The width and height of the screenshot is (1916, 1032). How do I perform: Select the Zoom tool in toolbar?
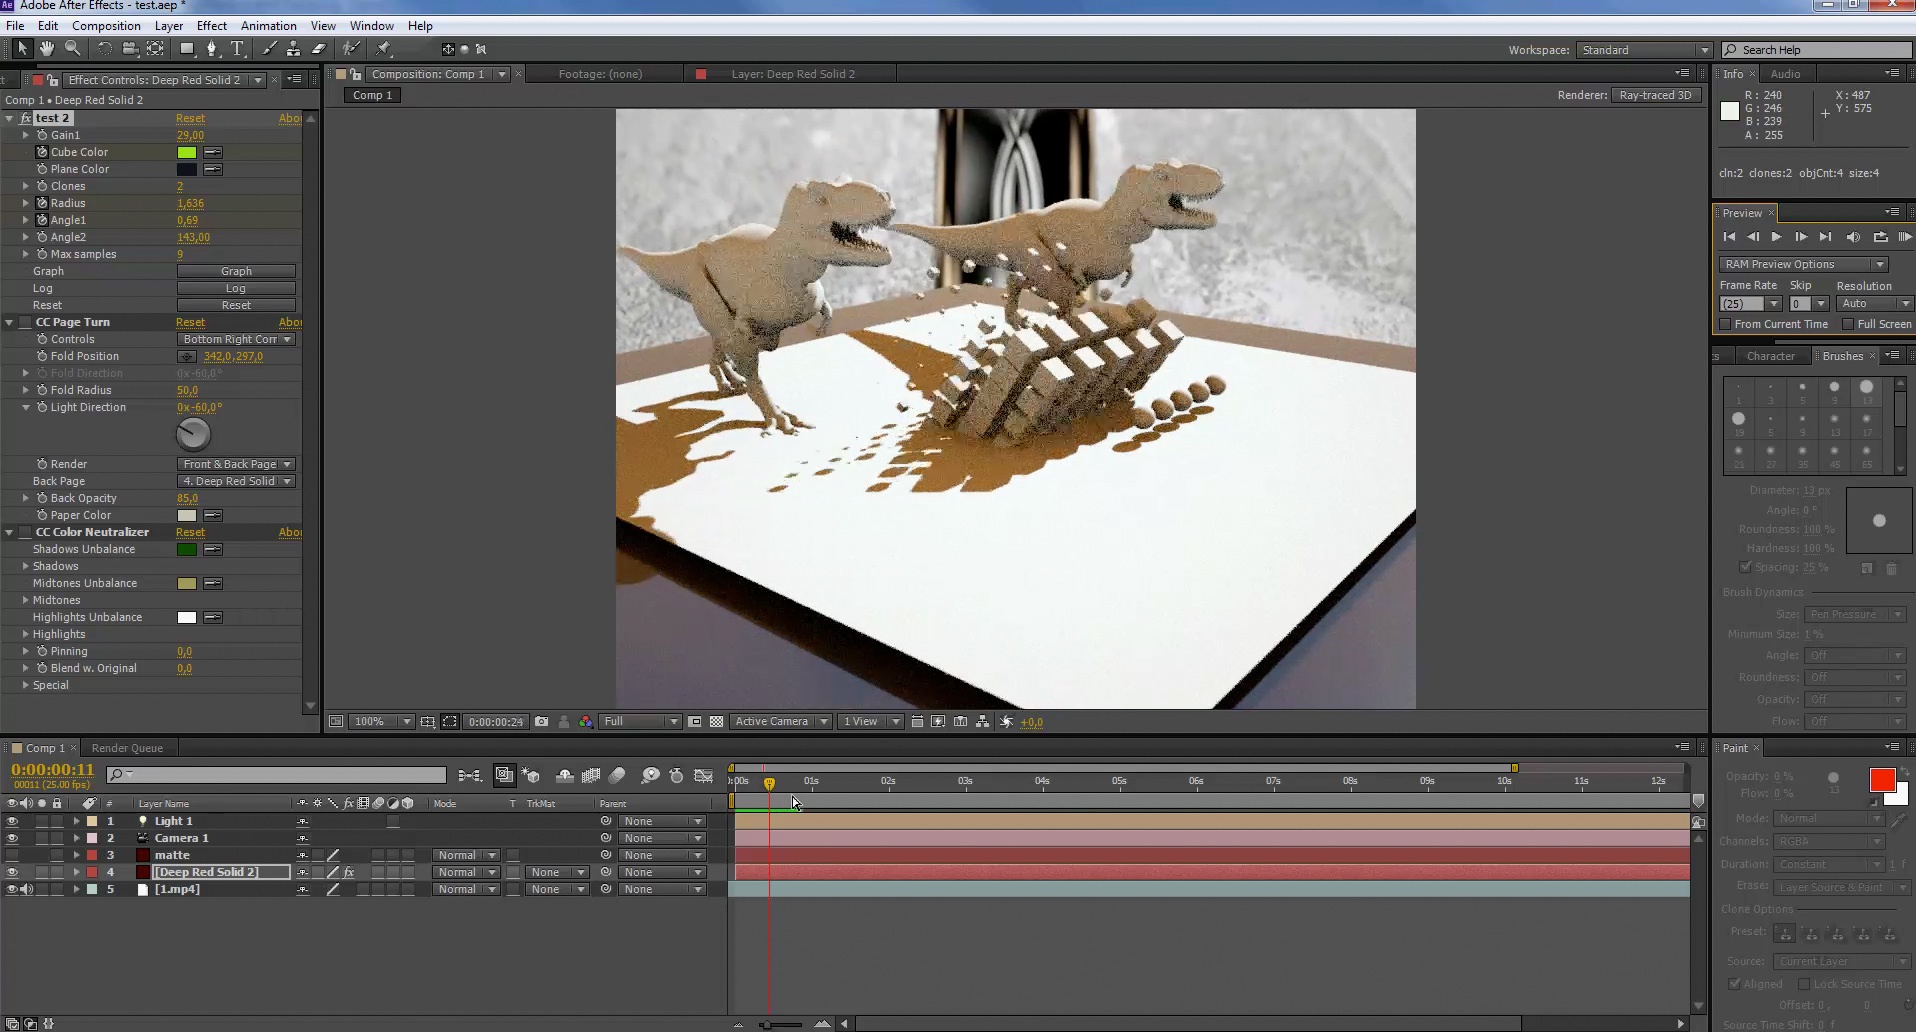73,48
